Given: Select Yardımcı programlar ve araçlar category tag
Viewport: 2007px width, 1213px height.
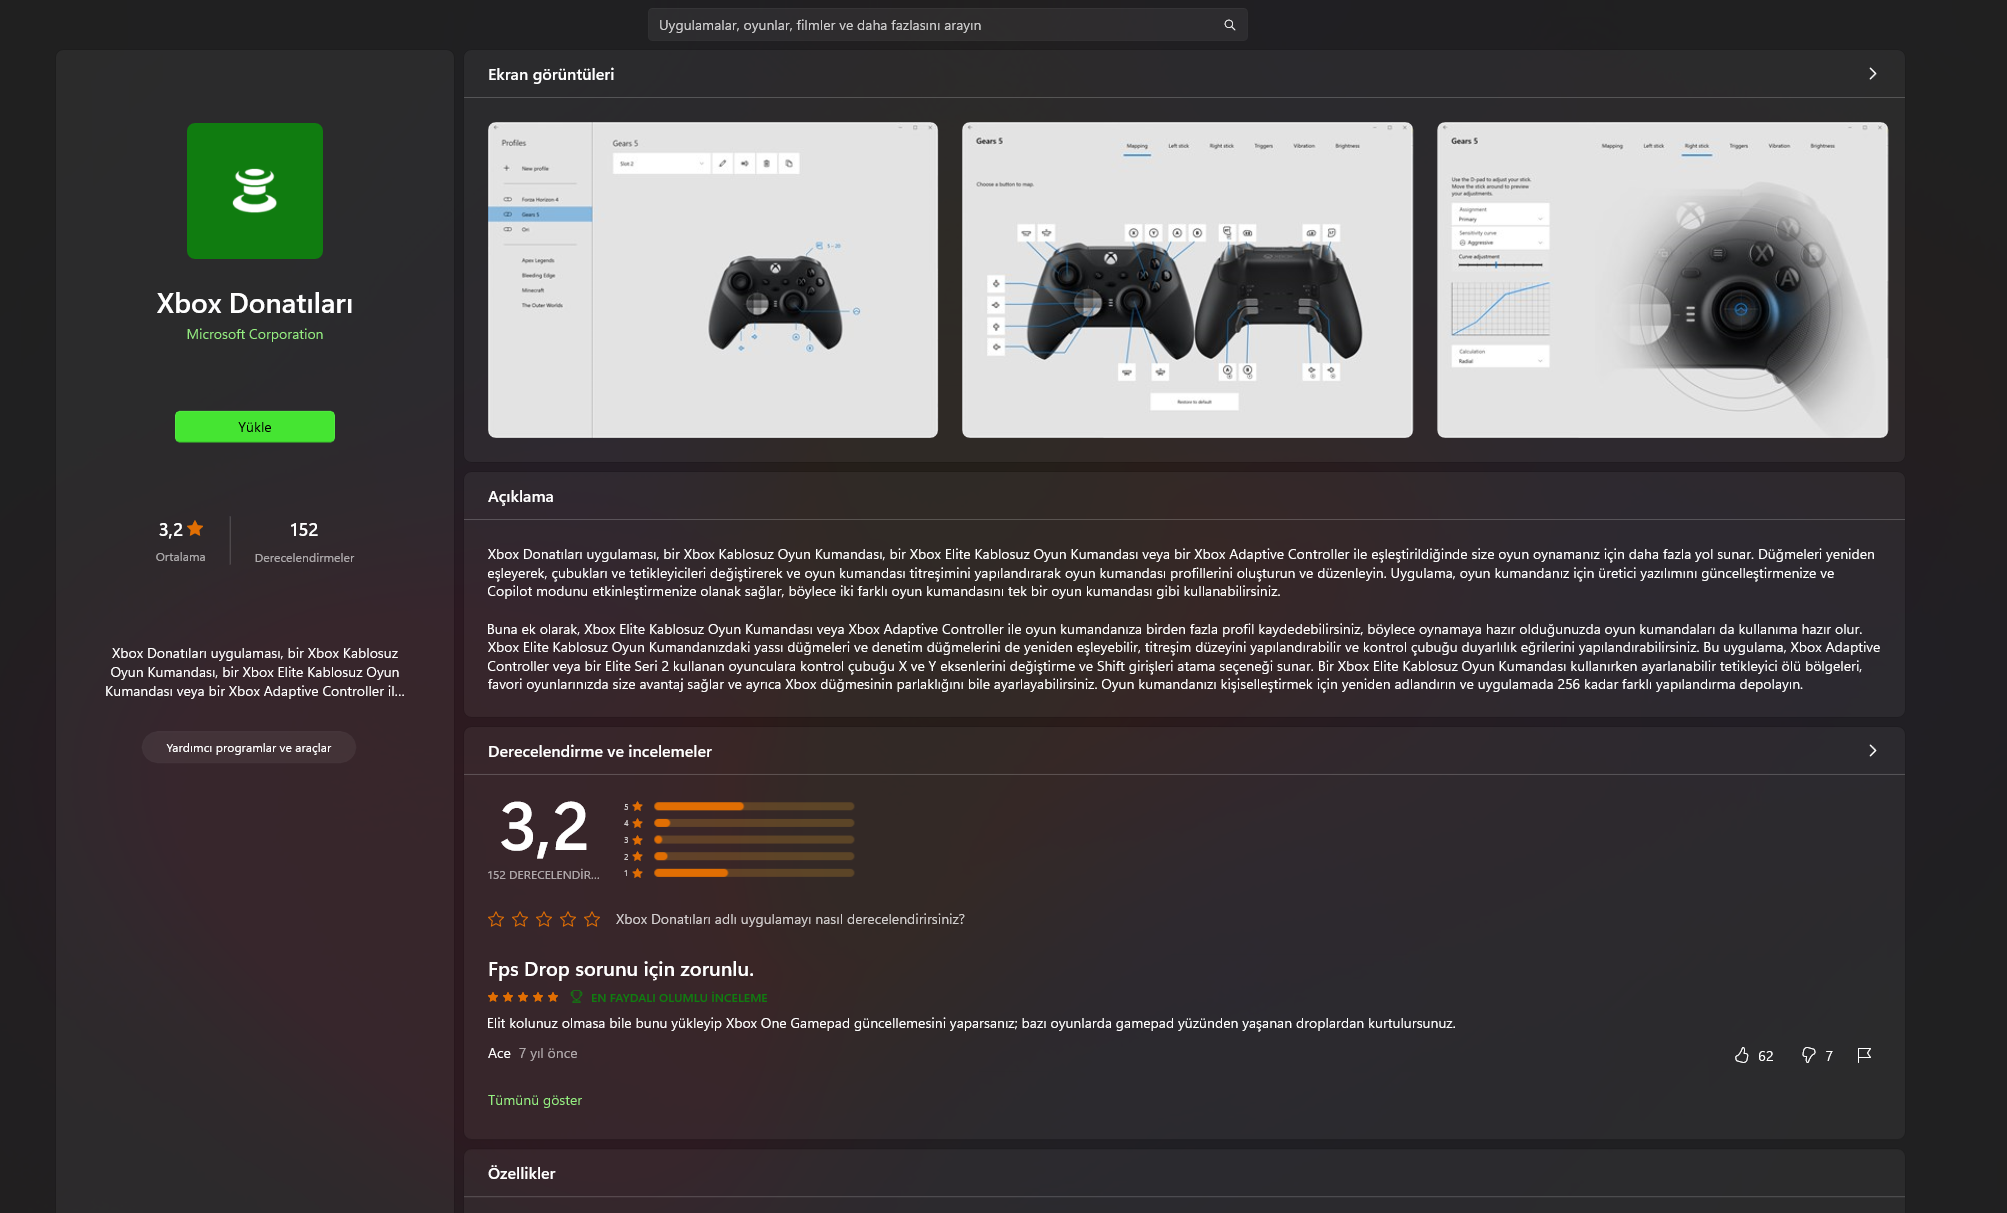Looking at the screenshot, I should pos(249,748).
